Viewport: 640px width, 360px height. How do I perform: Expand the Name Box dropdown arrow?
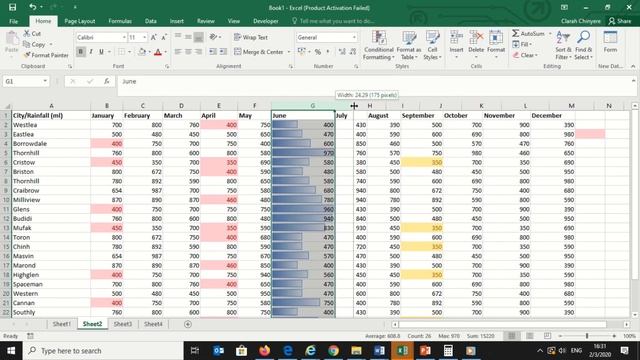[x=45, y=81]
